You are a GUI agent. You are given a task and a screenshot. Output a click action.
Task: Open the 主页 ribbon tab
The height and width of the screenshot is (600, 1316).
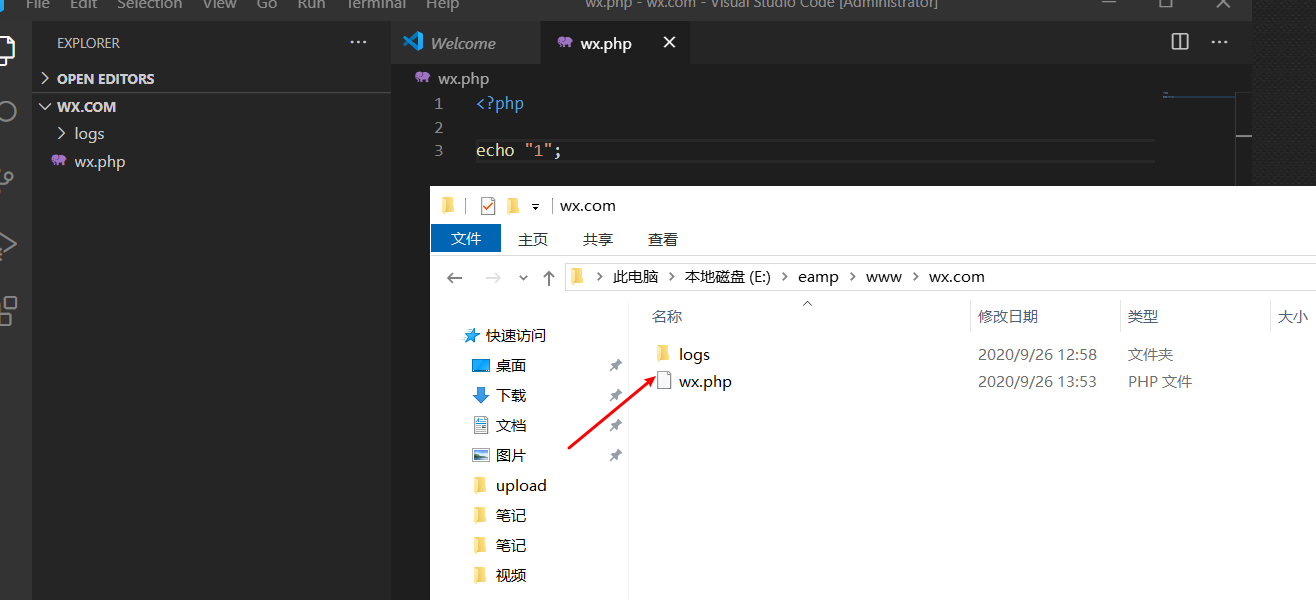pos(533,239)
